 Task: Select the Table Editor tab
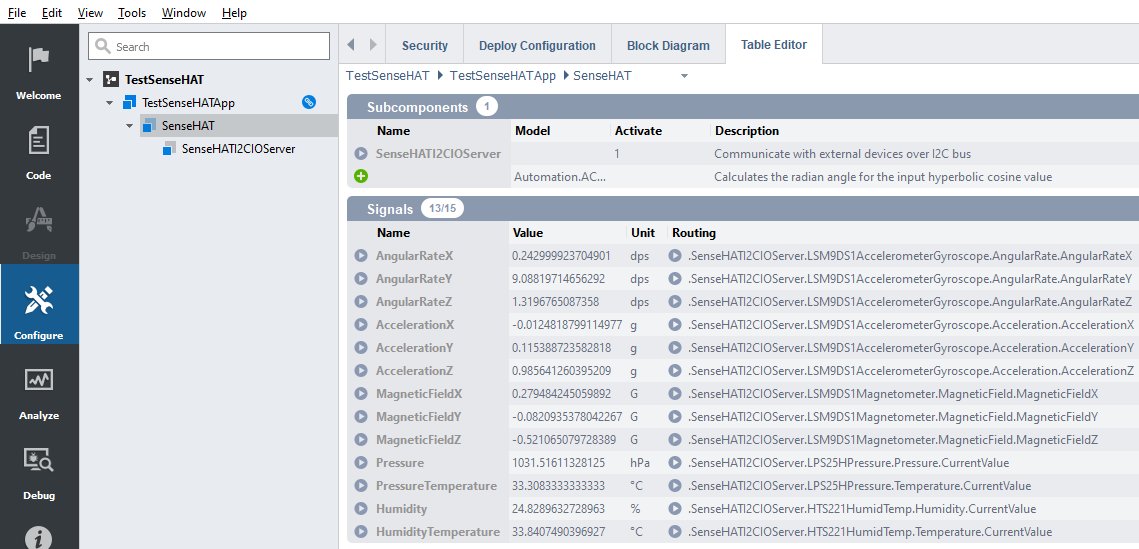coord(774,44)
